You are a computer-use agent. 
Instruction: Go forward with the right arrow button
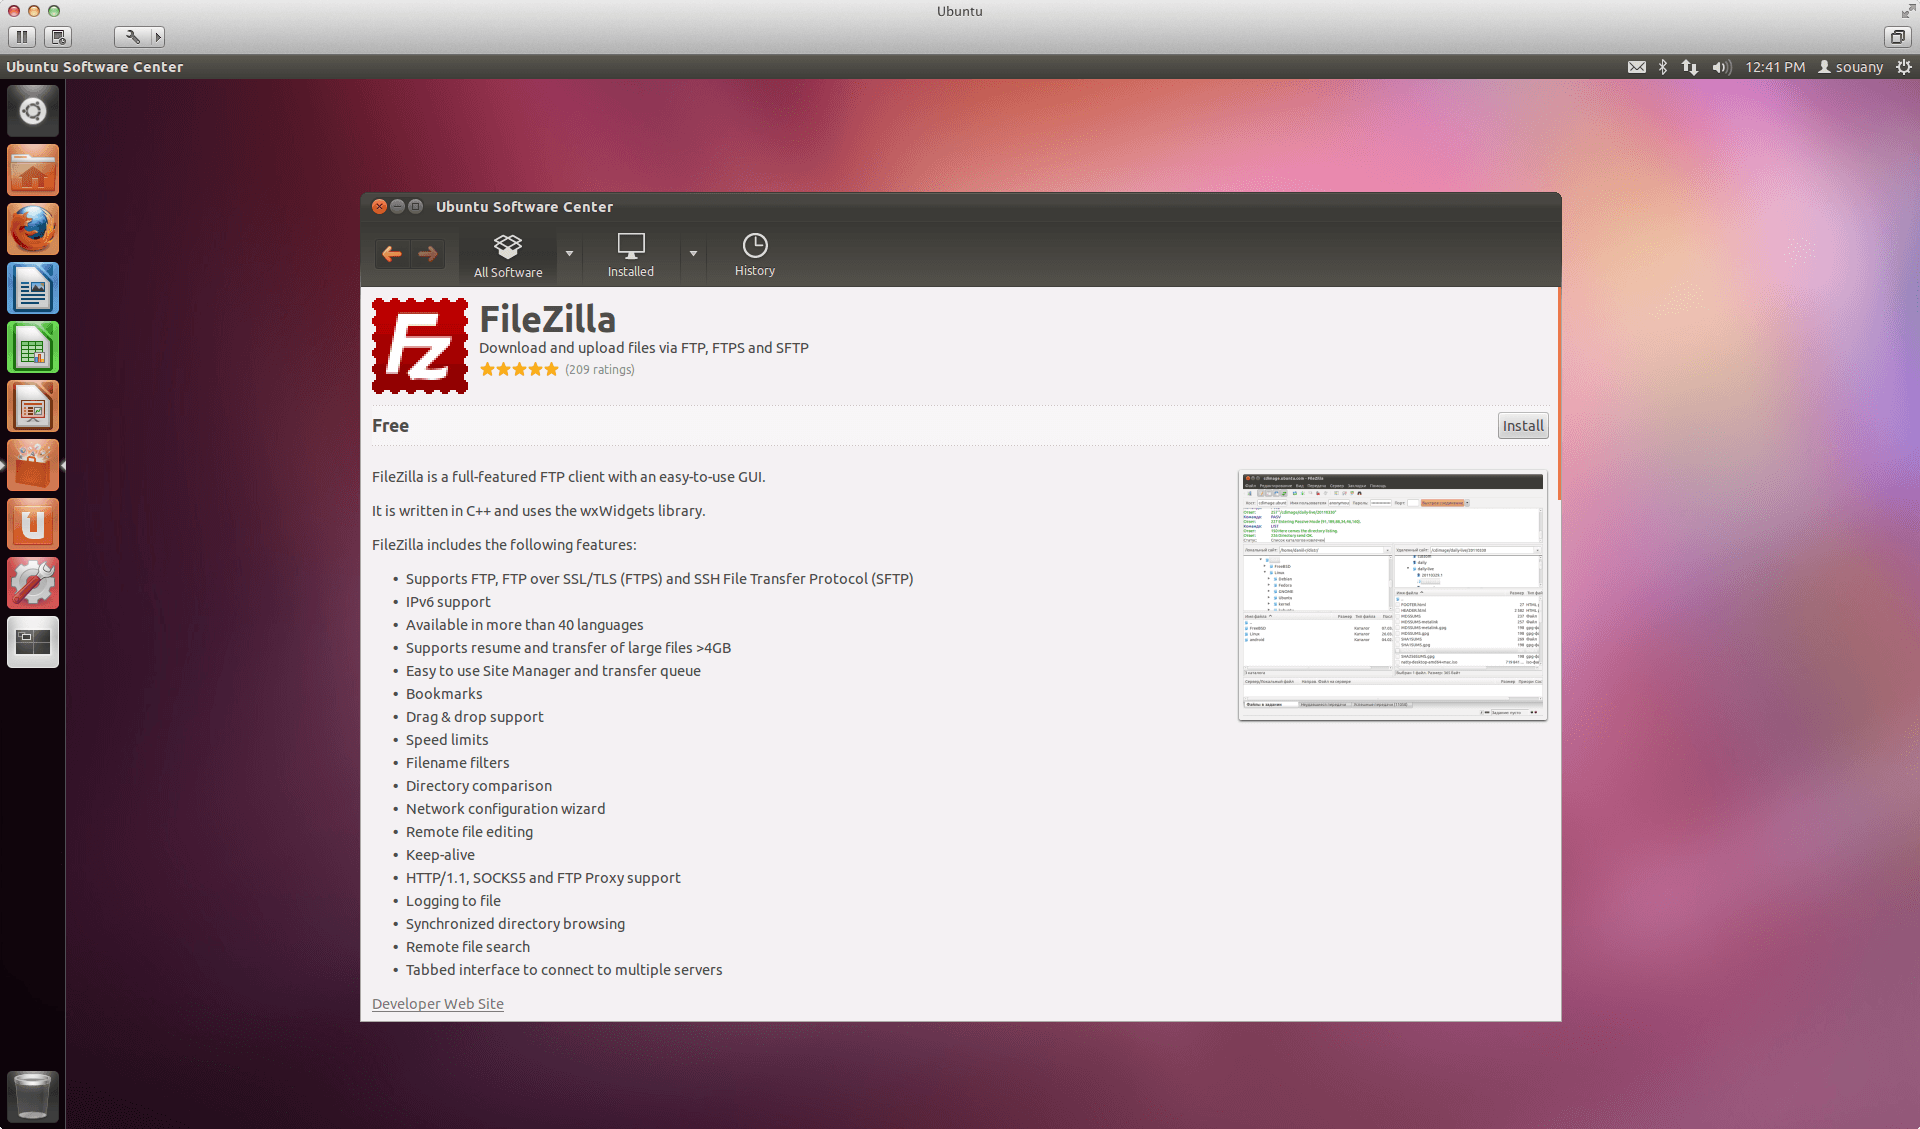coord(428,254)
